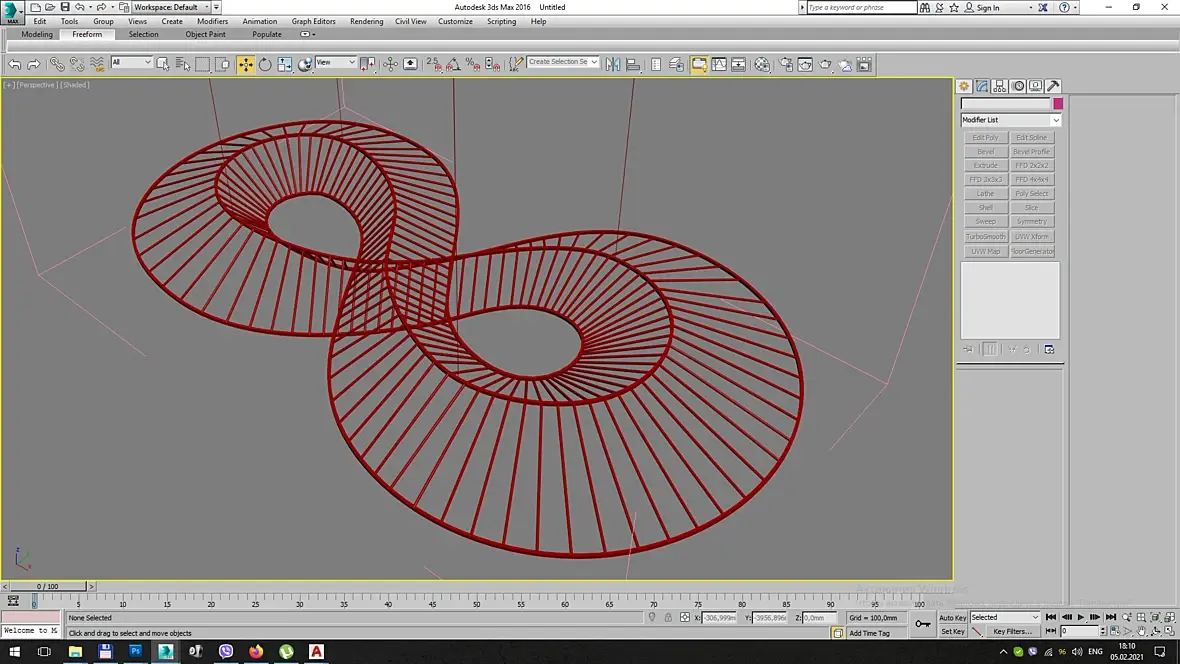
Task: Open the Material Editor
Action: click(x=762, y=64)
